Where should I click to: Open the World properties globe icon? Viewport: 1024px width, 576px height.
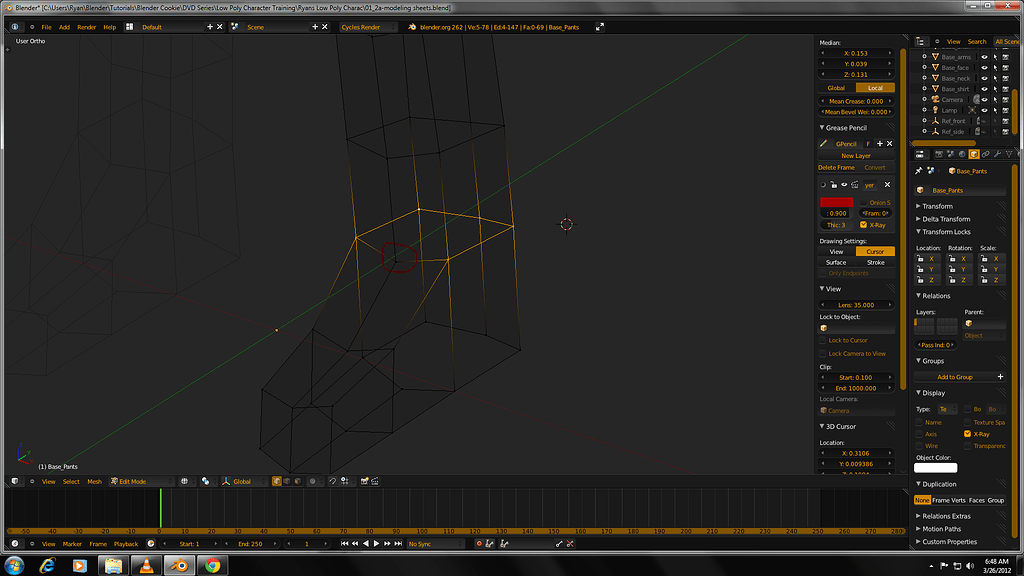(x=962, y=154)
